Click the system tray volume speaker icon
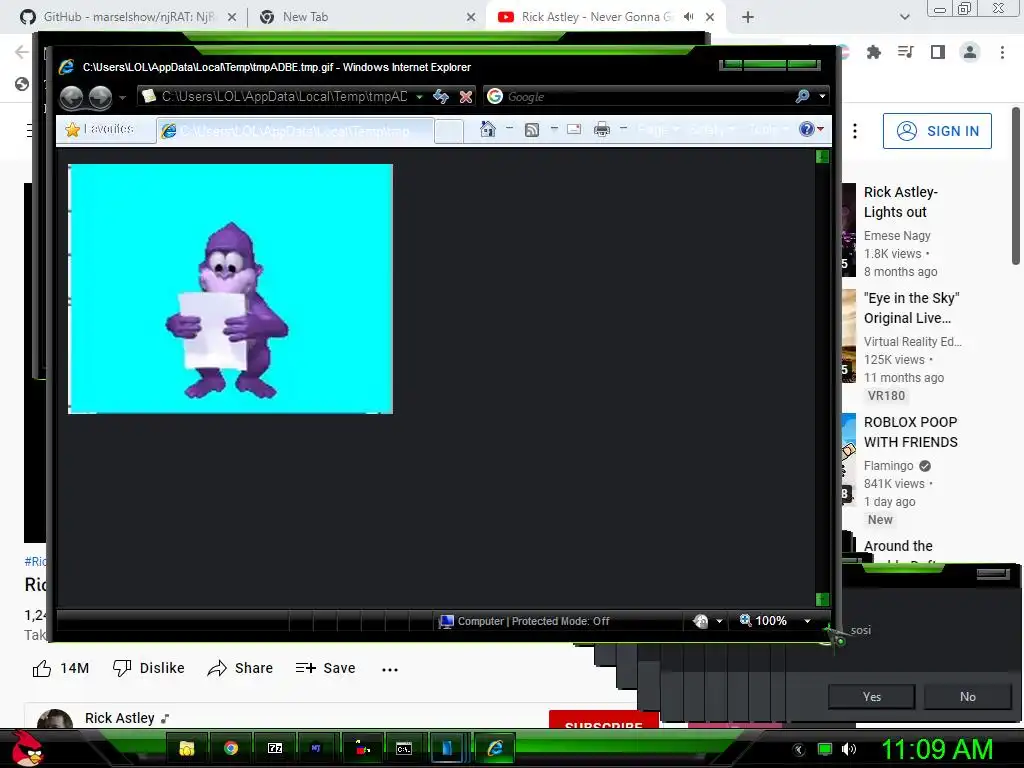The width and height of the screenshot is (1024, 768). click(848, 749)
